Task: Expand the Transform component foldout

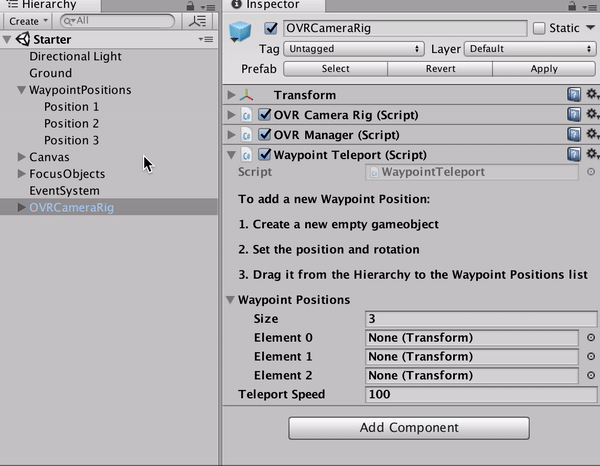Action: pos(231,95)
